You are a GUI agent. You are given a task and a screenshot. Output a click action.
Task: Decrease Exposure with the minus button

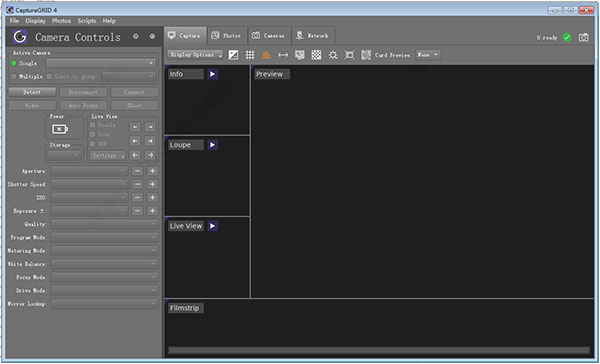coord(137,211)
